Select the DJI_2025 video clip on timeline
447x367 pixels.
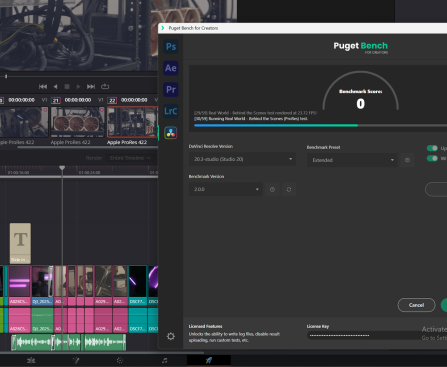pyautogui.click(x=42, y=286)
